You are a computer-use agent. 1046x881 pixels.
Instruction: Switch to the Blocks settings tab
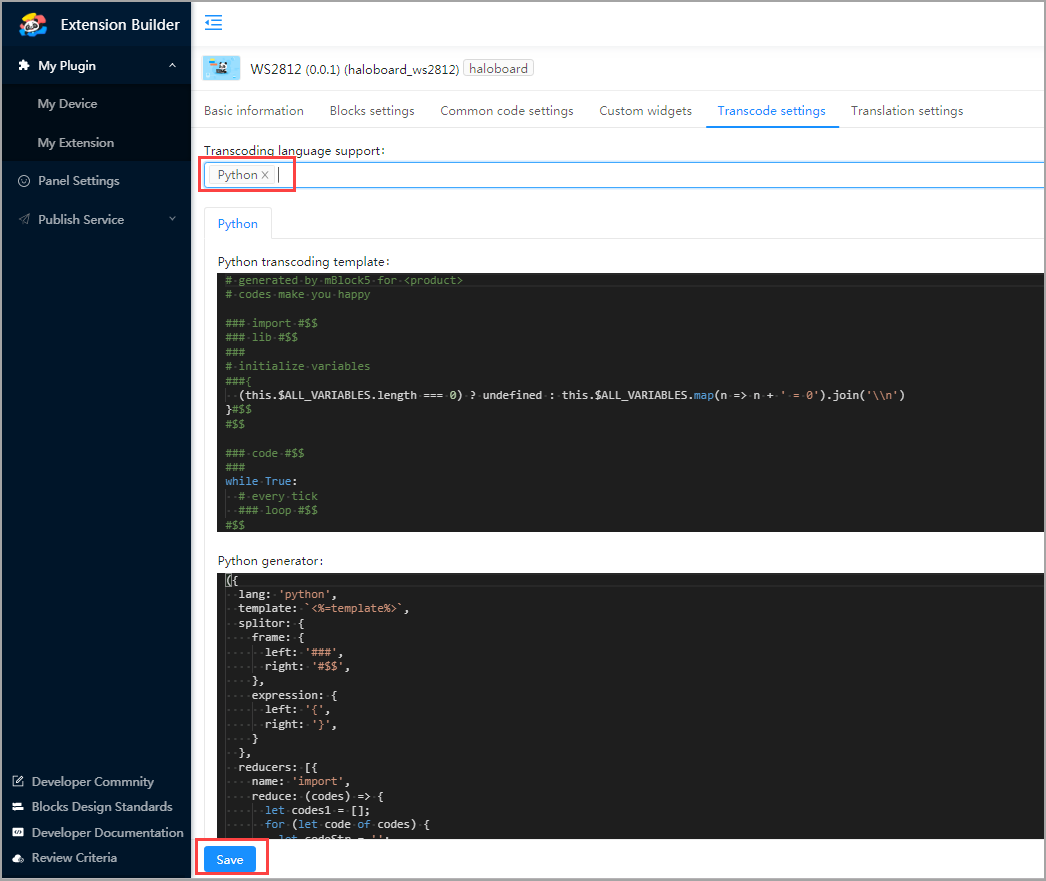[372, 111]
